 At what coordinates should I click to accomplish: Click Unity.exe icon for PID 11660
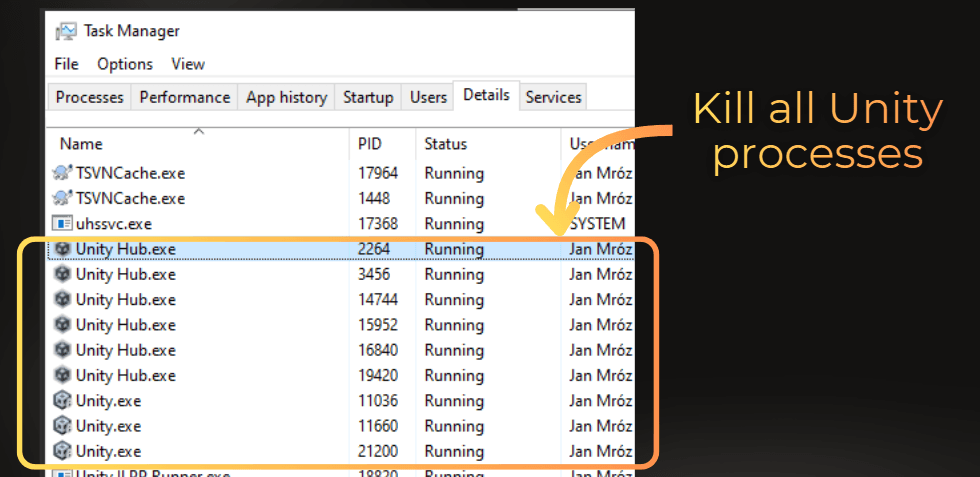tap(62, 426)
